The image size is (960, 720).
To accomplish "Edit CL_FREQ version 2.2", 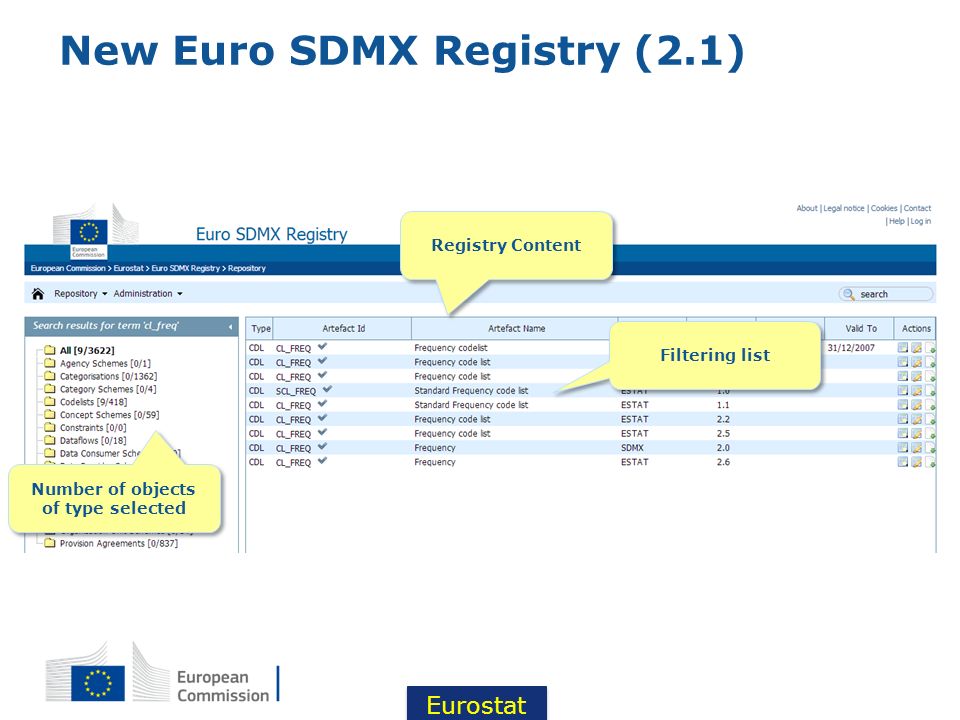I will point(917,419).
